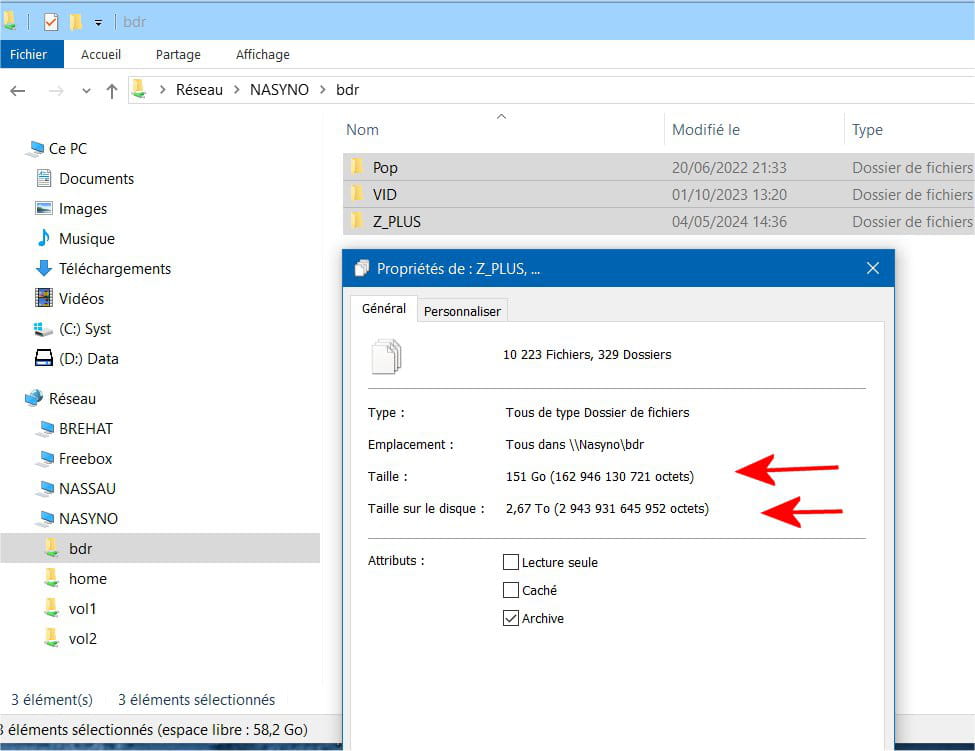
Task: Toggle the Lecture seule checkbox
Action: tap(511, 562)
